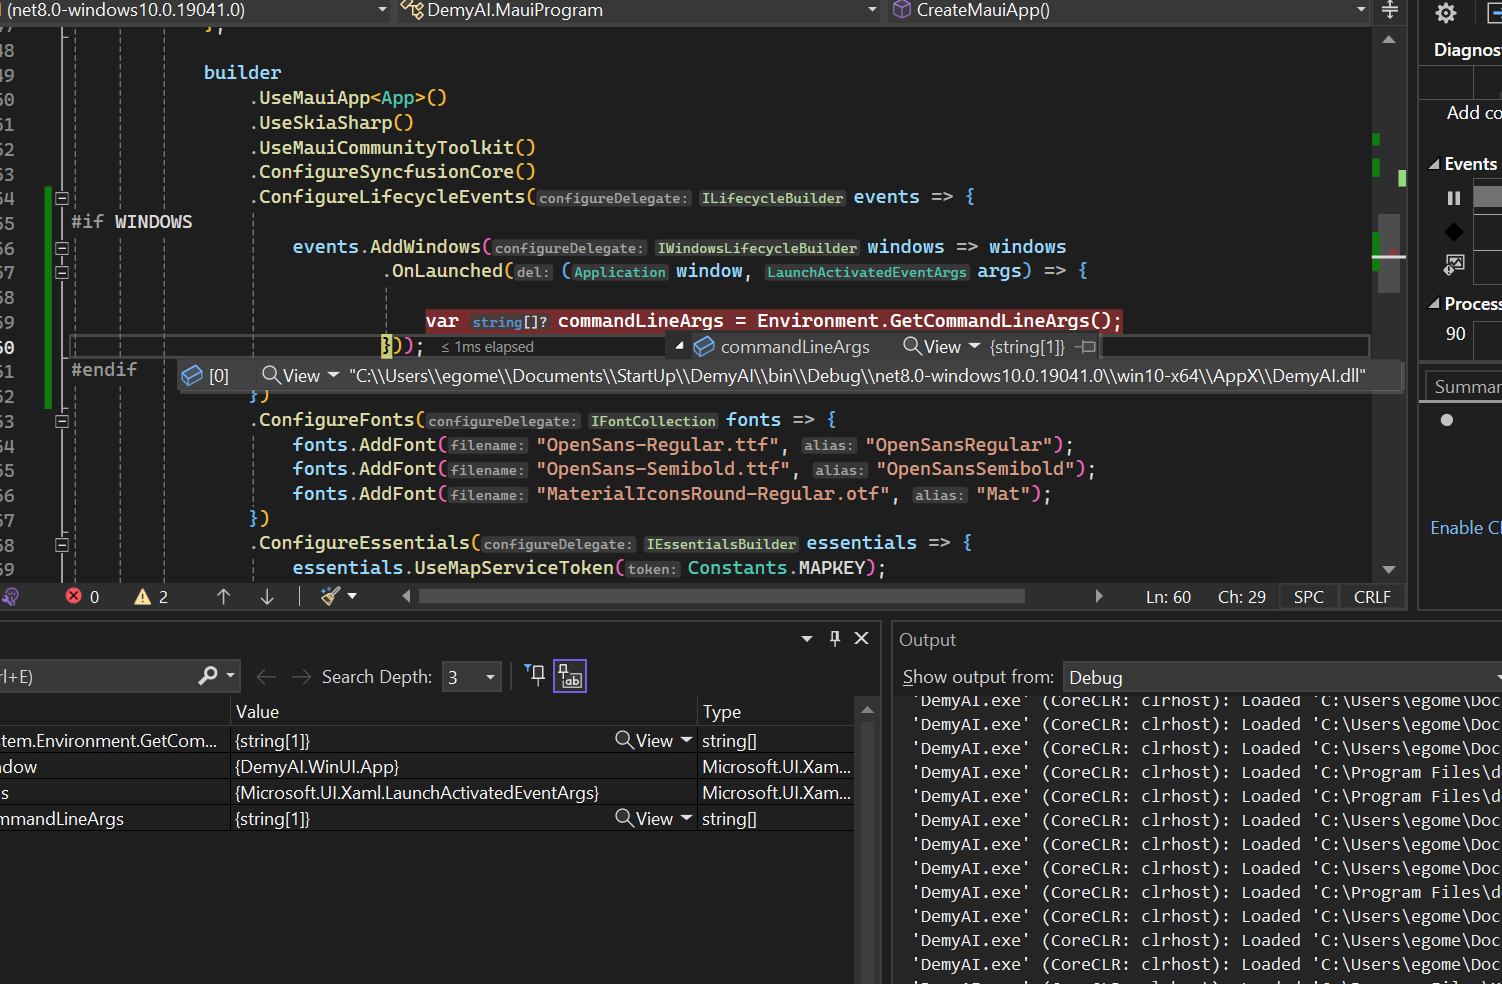Collapse the Events section
This screenshot has height=984, width=1502.
click(1434, 164)
